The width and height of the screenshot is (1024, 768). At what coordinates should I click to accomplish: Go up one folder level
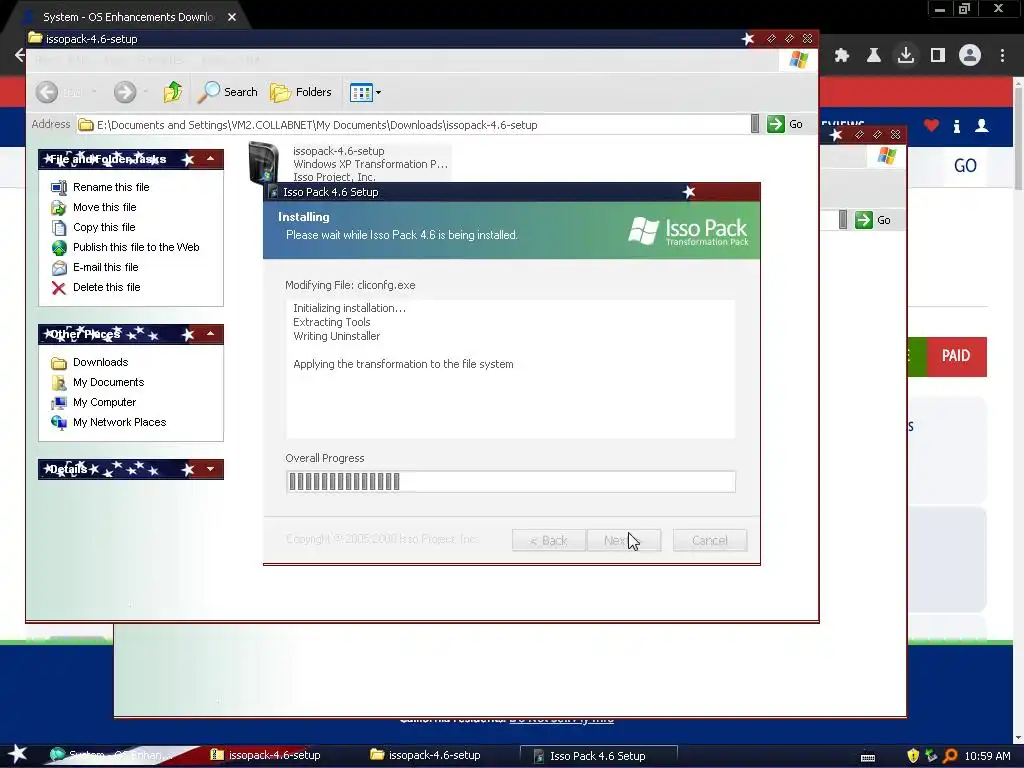(173, 92)
